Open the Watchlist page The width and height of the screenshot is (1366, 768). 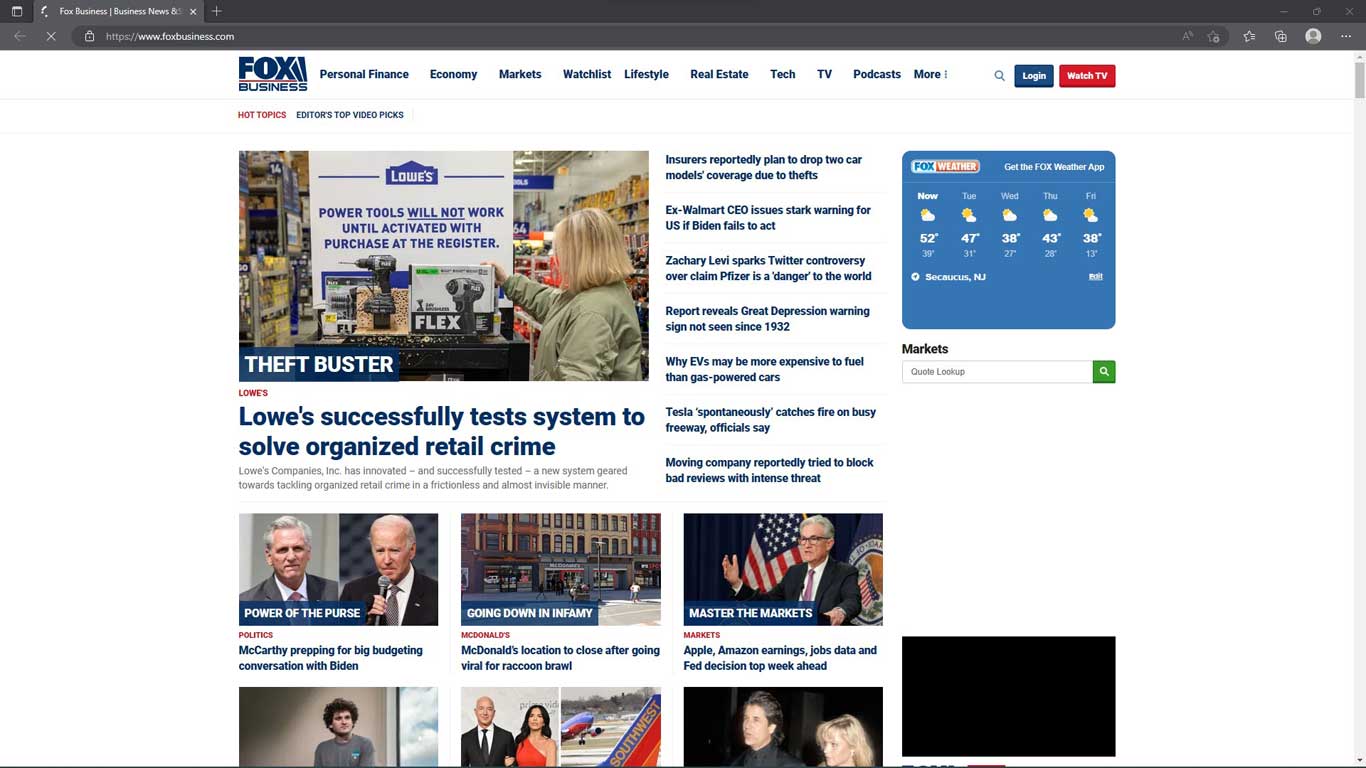click(587, 75)
